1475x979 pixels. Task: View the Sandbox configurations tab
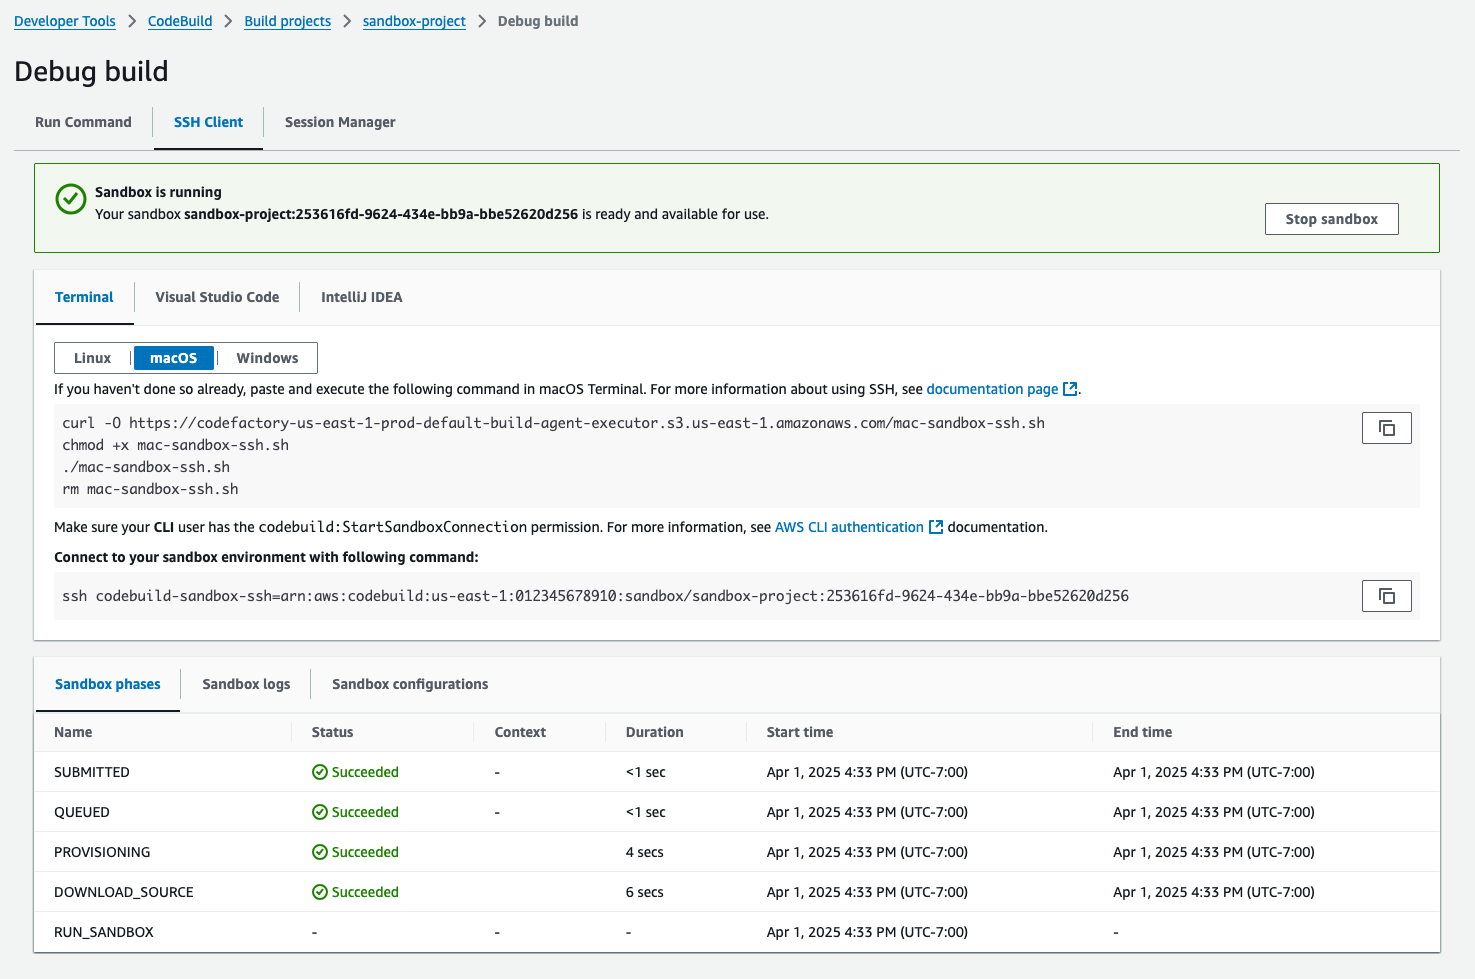coord(409,684)
